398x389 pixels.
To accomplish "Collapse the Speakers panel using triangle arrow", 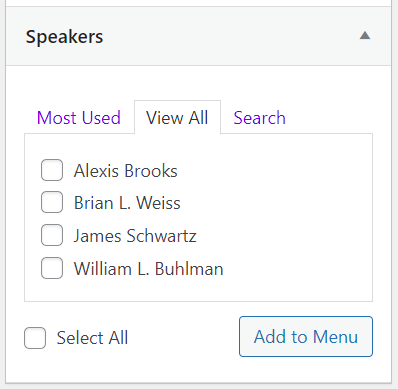I will coord(365,35).
